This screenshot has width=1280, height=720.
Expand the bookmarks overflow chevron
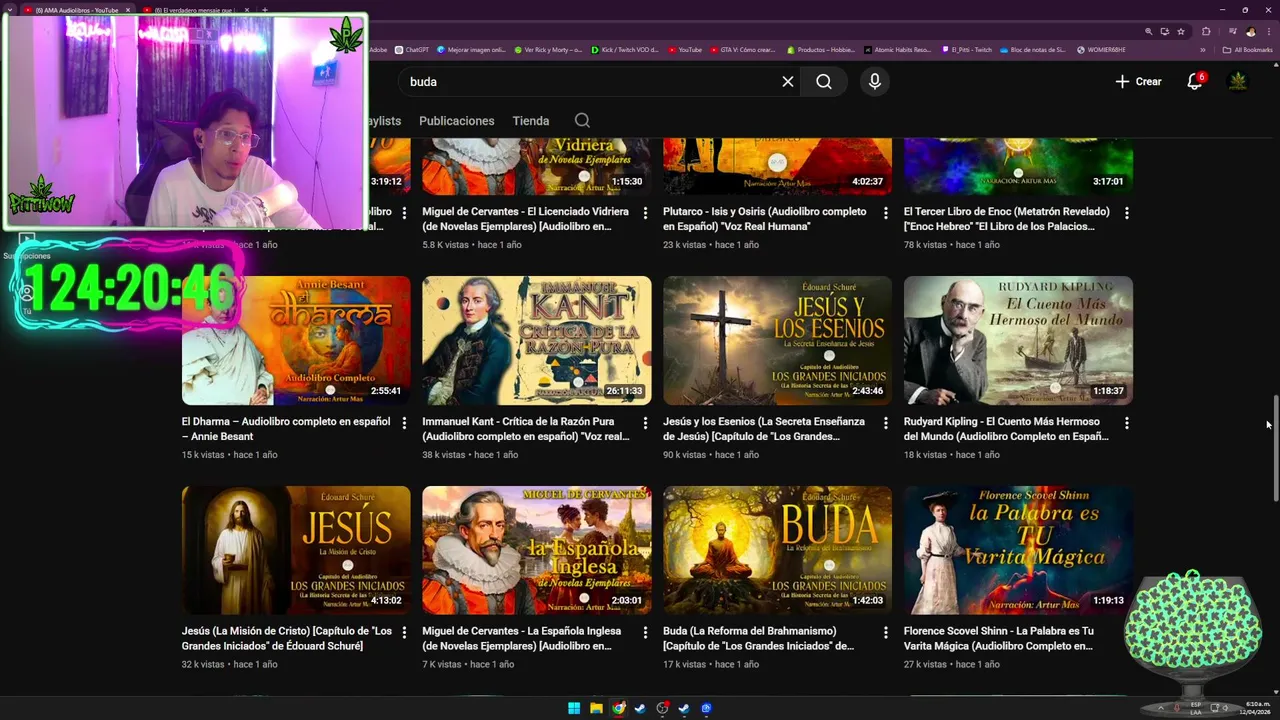coord(1203,50)
